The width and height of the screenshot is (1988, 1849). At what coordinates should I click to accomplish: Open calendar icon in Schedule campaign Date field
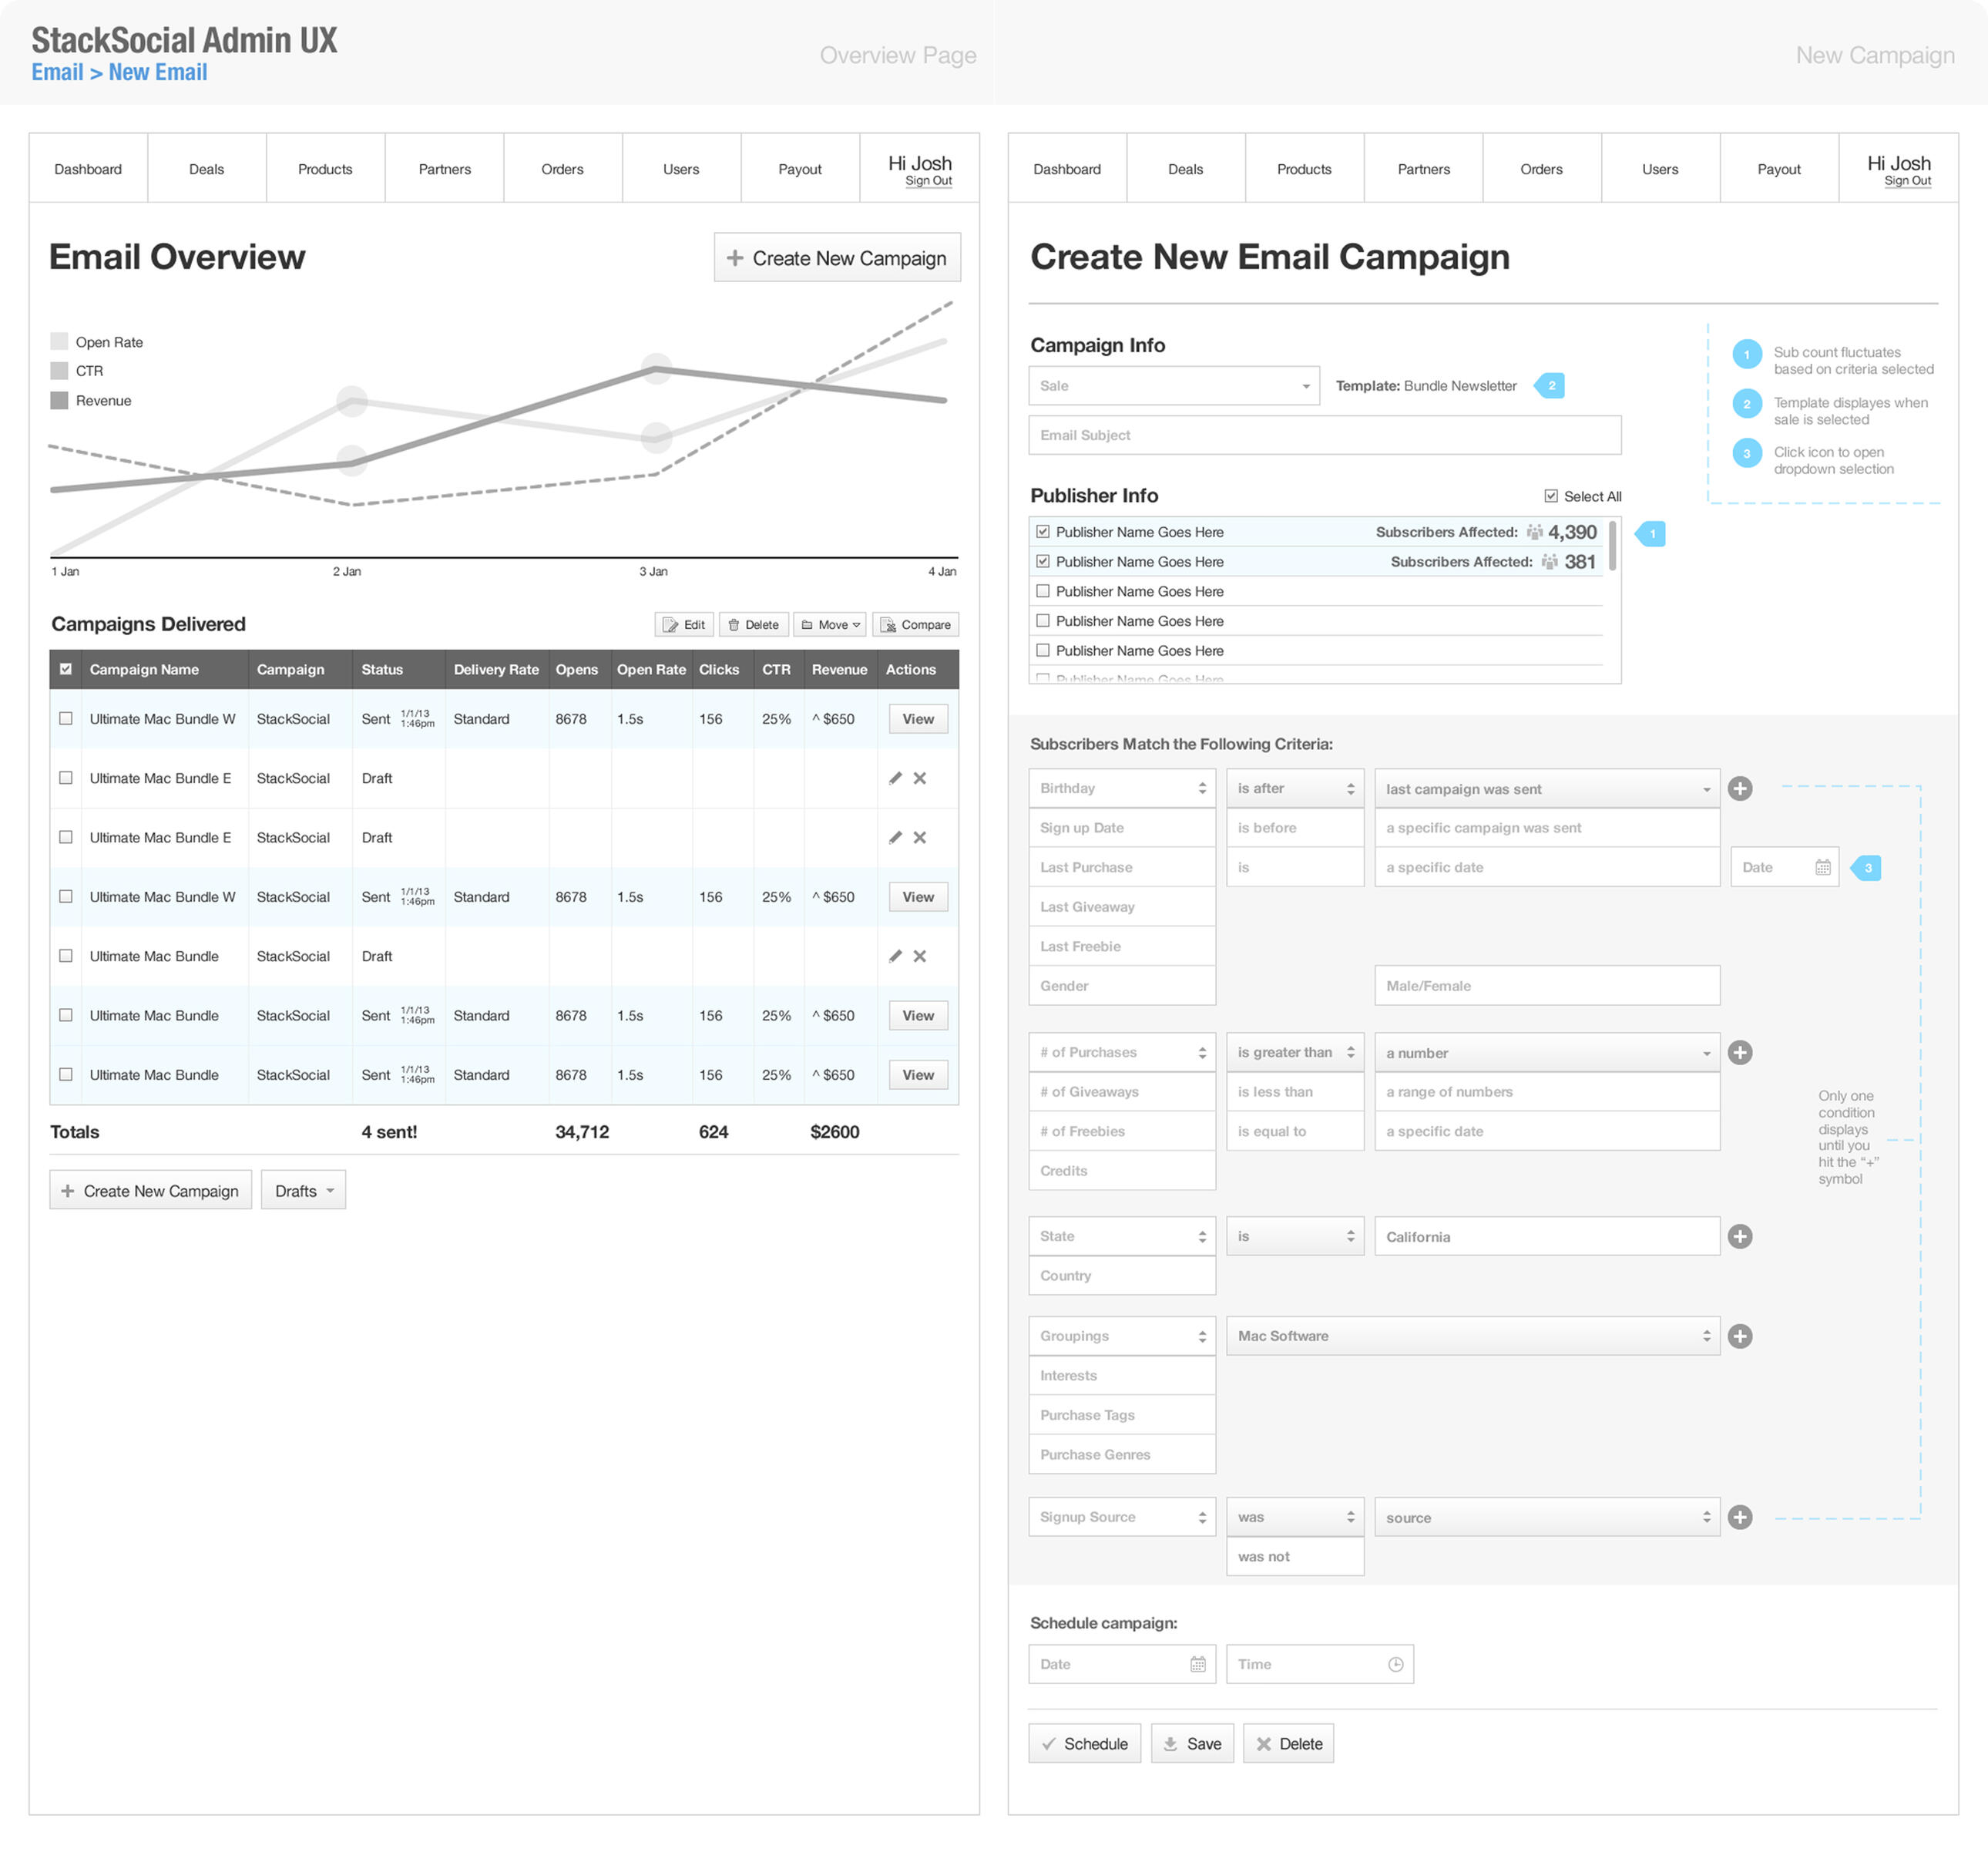click(x=1198, y=1664)
